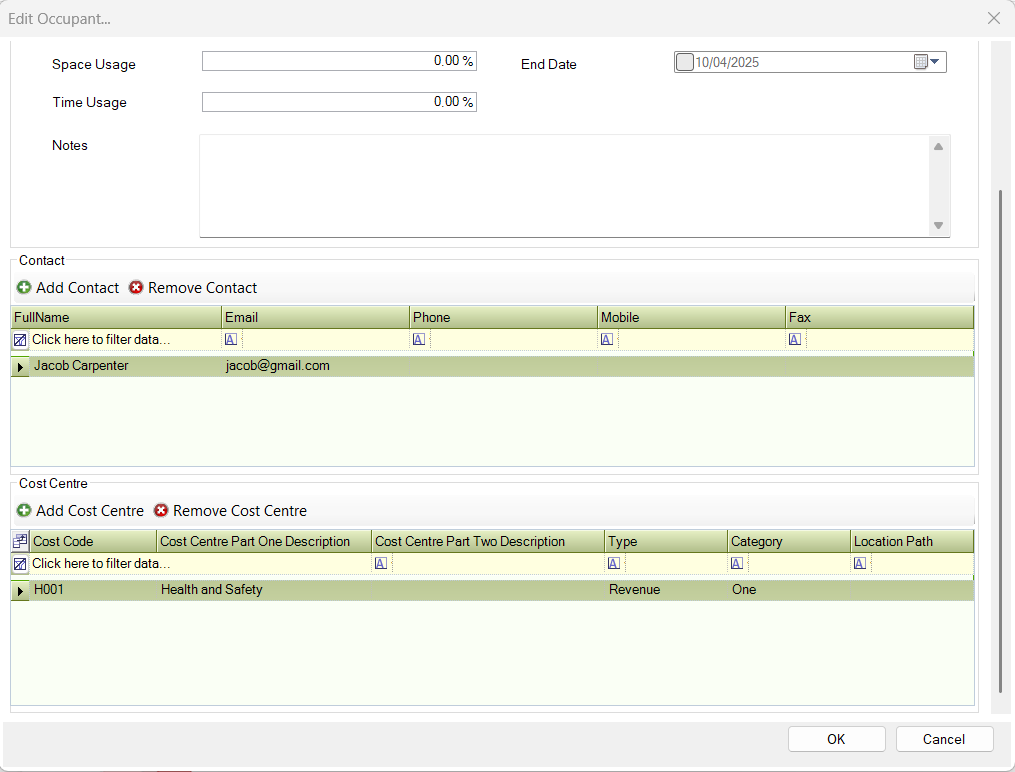Expand the H001 cost centre row arrow
The image size is (1015, 772).
(x=20, y=591)
